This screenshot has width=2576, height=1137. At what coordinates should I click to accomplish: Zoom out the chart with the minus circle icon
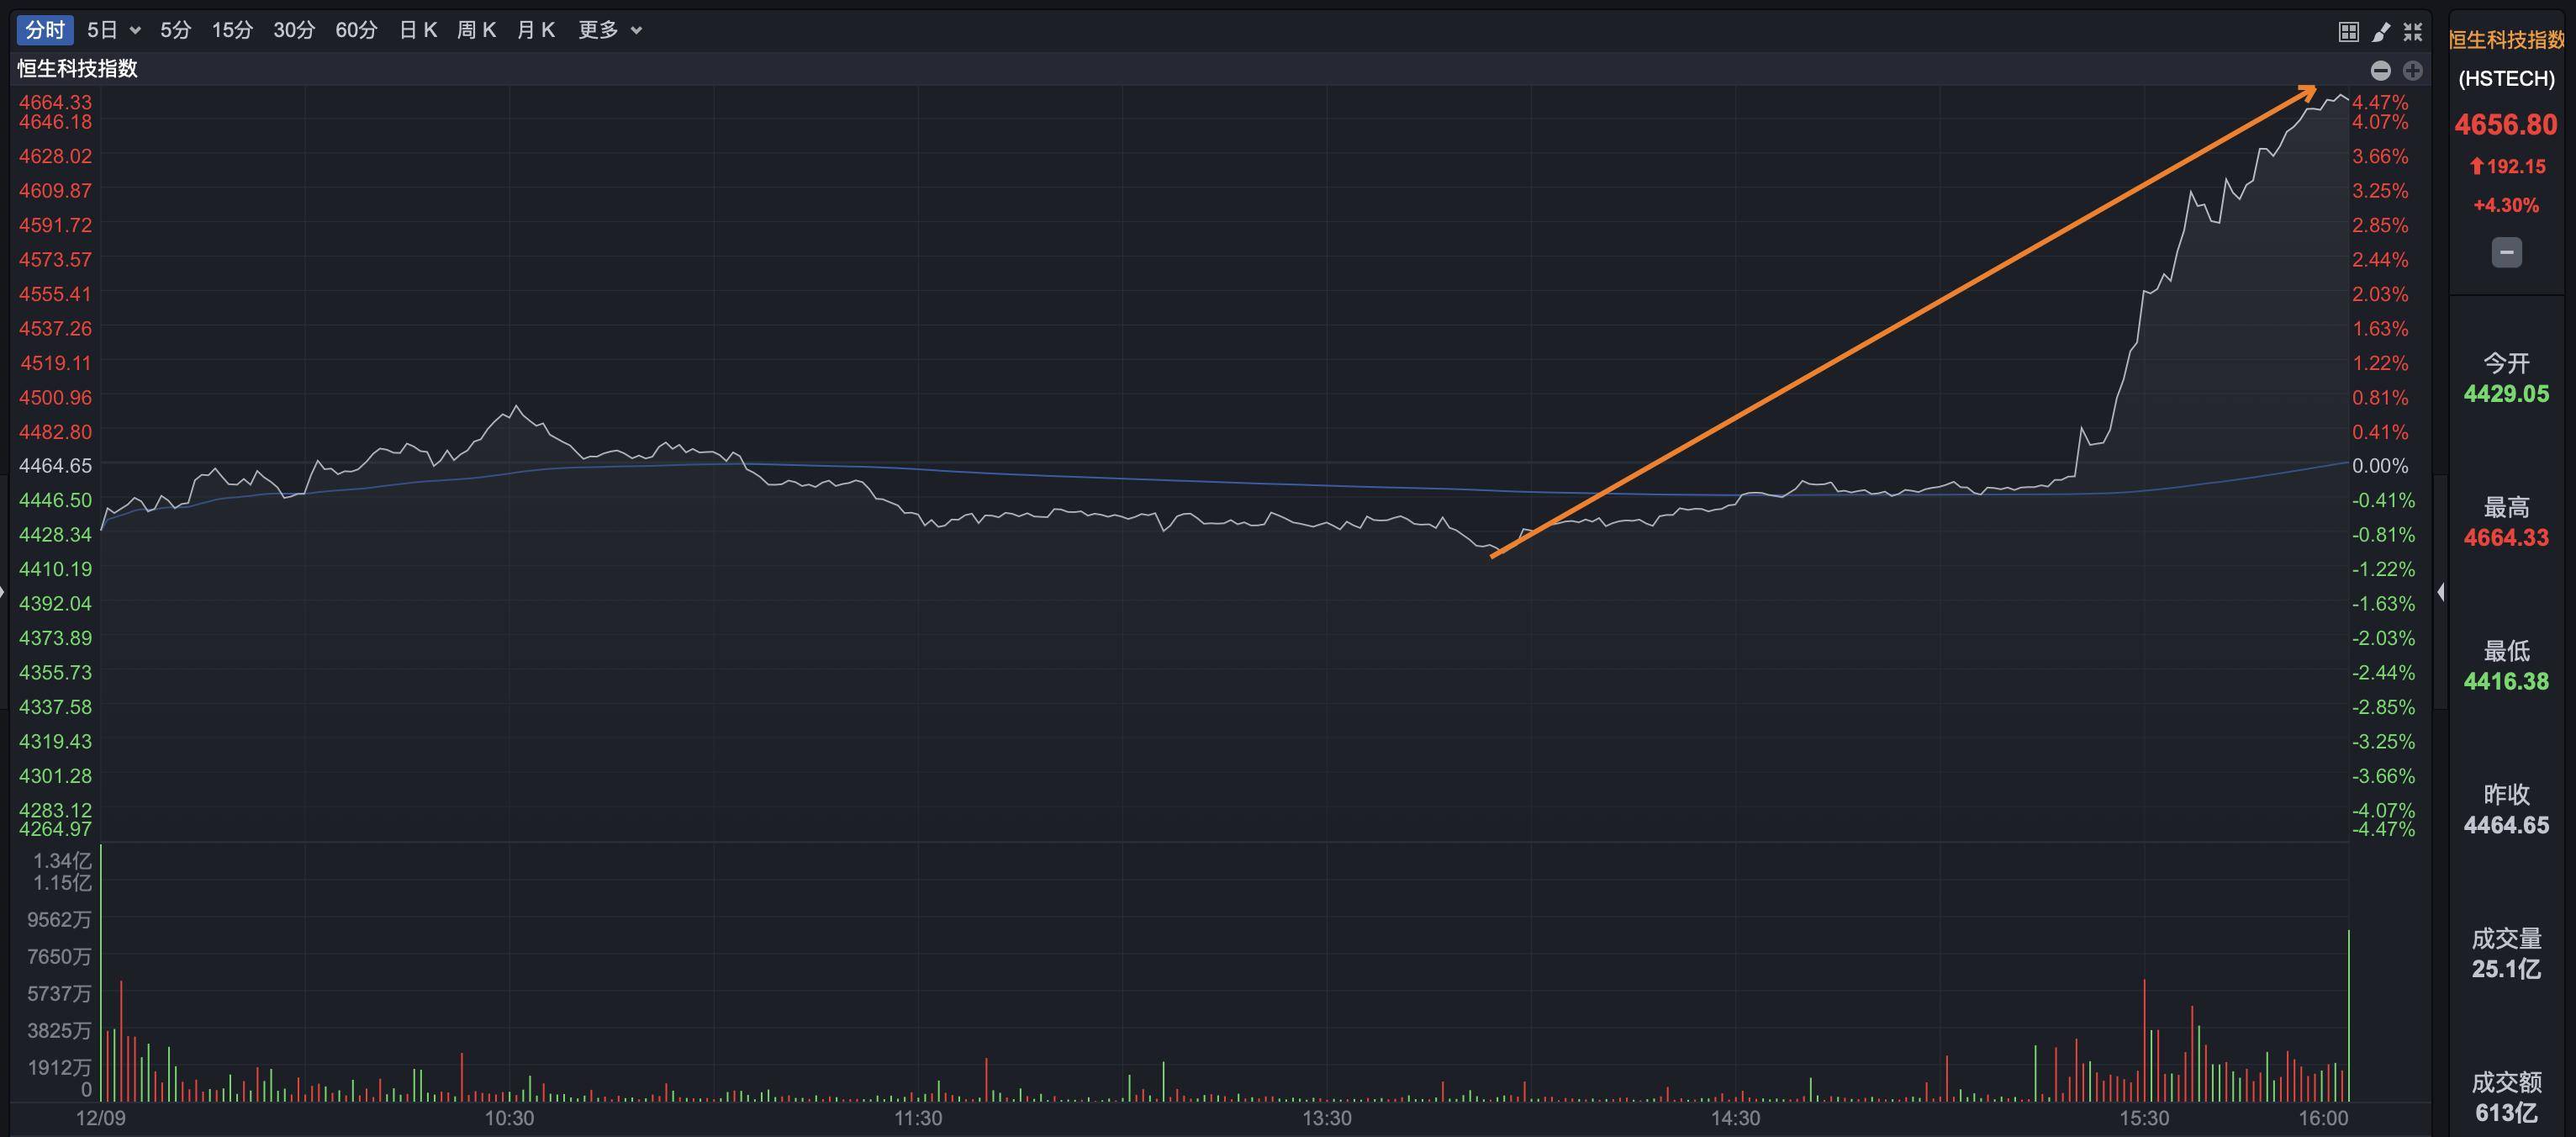[x=2381, y=70]
